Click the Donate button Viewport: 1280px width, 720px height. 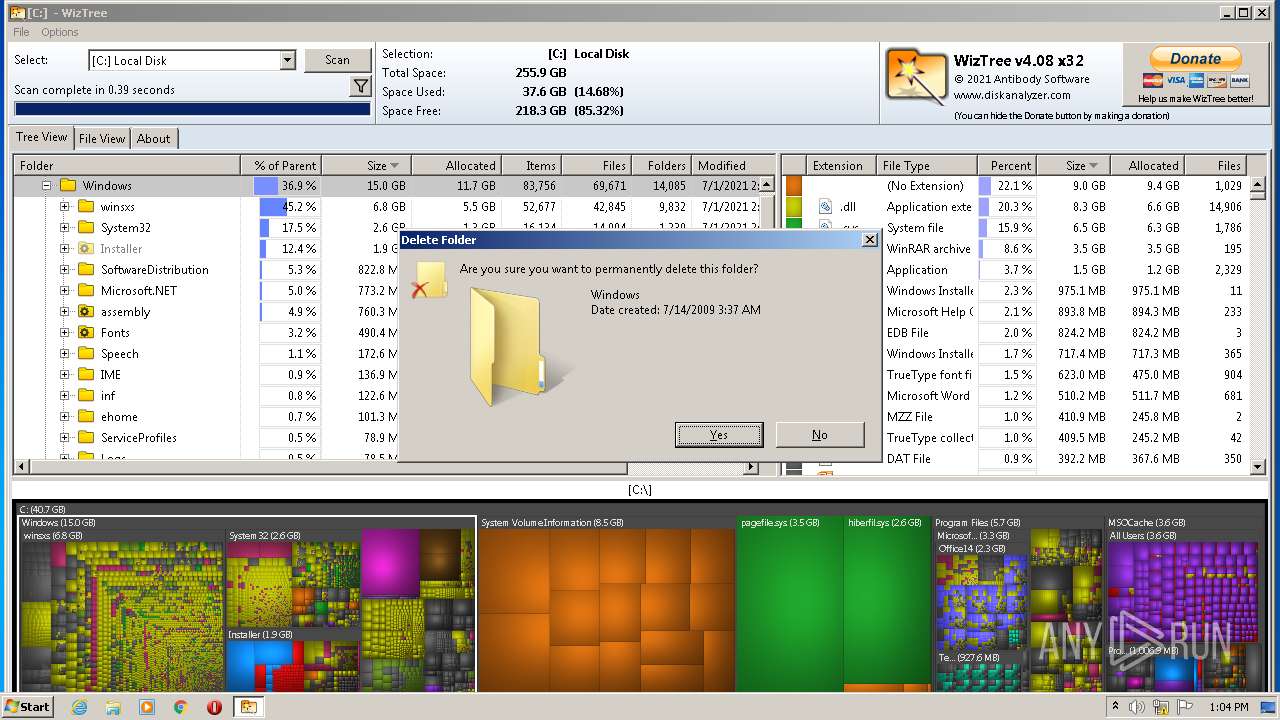click(x=1195, y=59)
